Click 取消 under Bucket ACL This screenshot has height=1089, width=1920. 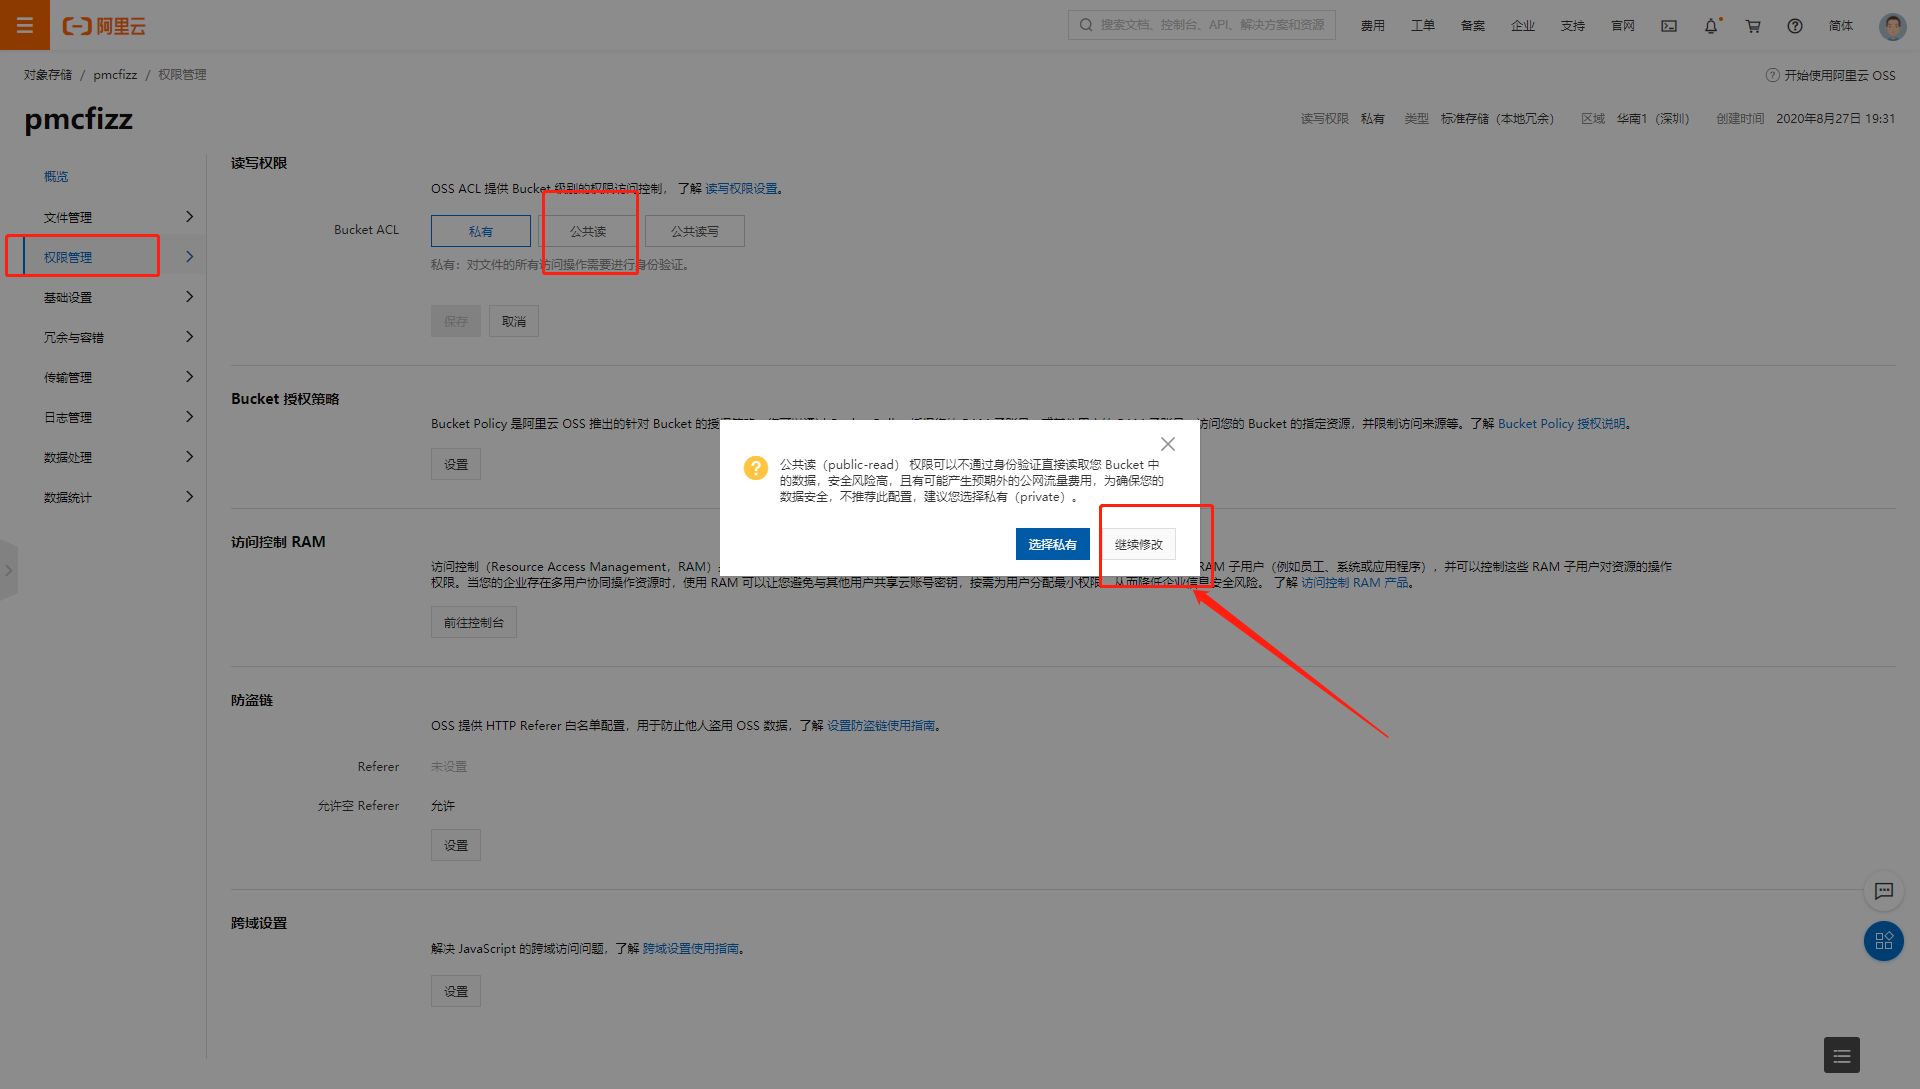click(x=514, y=321)
